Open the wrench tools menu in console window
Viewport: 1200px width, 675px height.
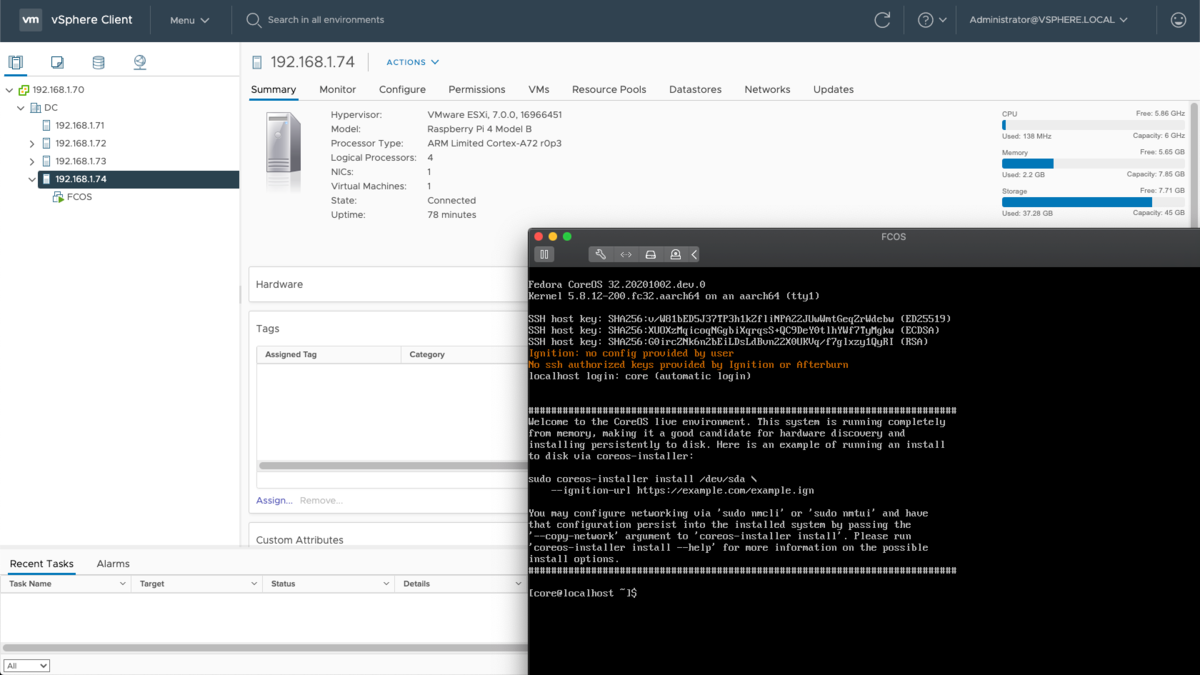click(601, 255)
